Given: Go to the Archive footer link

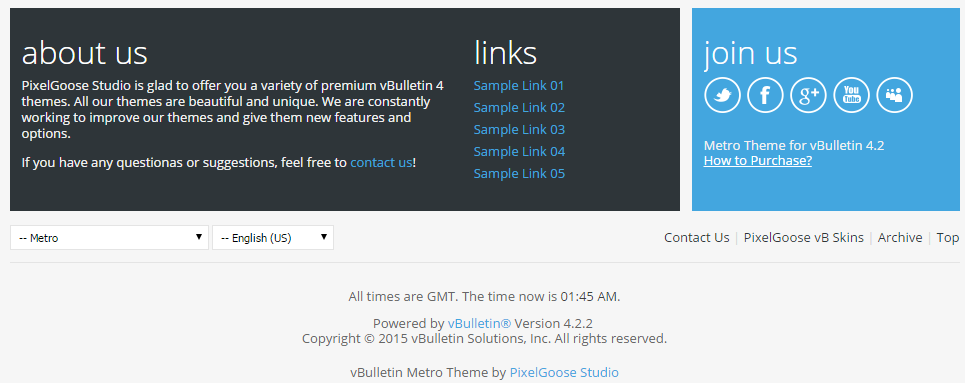Looking at the screenshot, I should 900,238.
